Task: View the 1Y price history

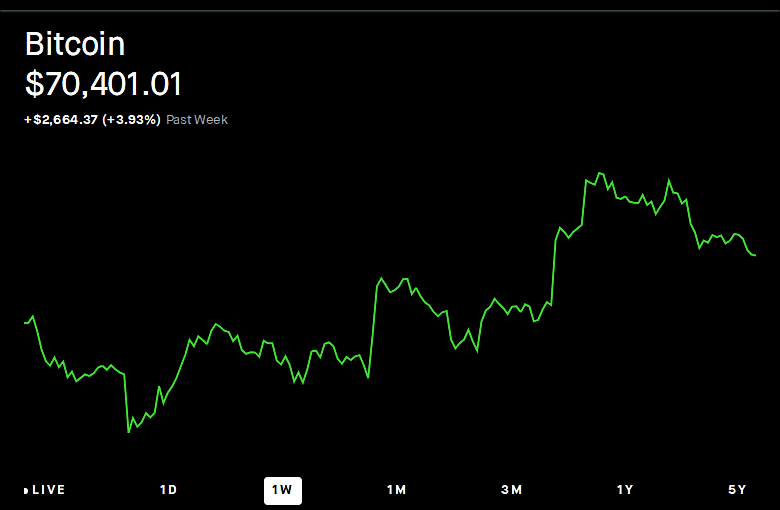Action: coord(625,490)
